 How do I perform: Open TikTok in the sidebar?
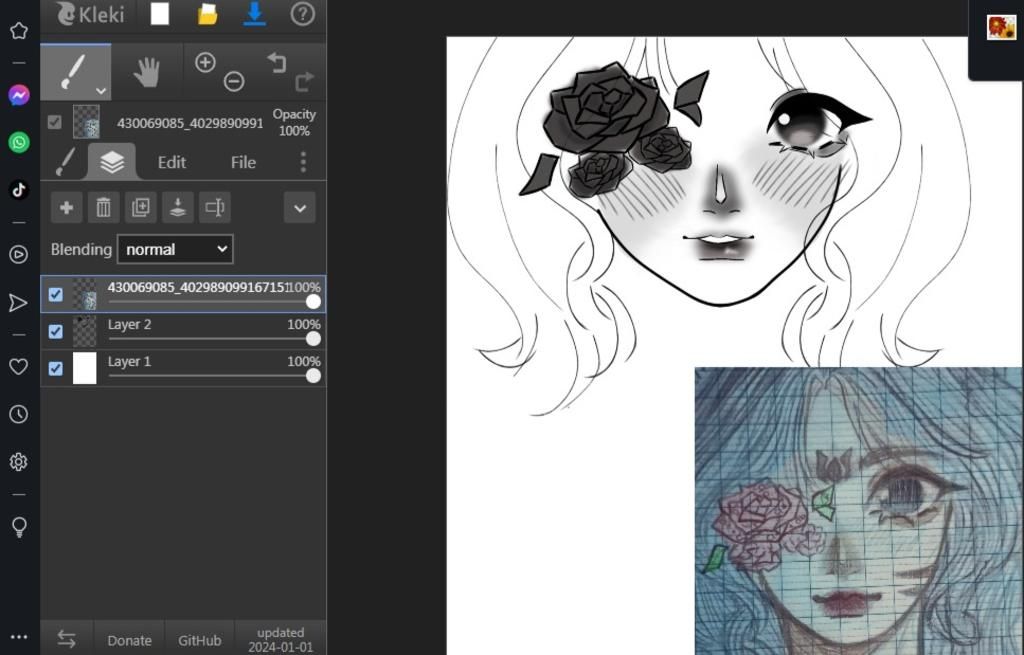tap(19, 189)
